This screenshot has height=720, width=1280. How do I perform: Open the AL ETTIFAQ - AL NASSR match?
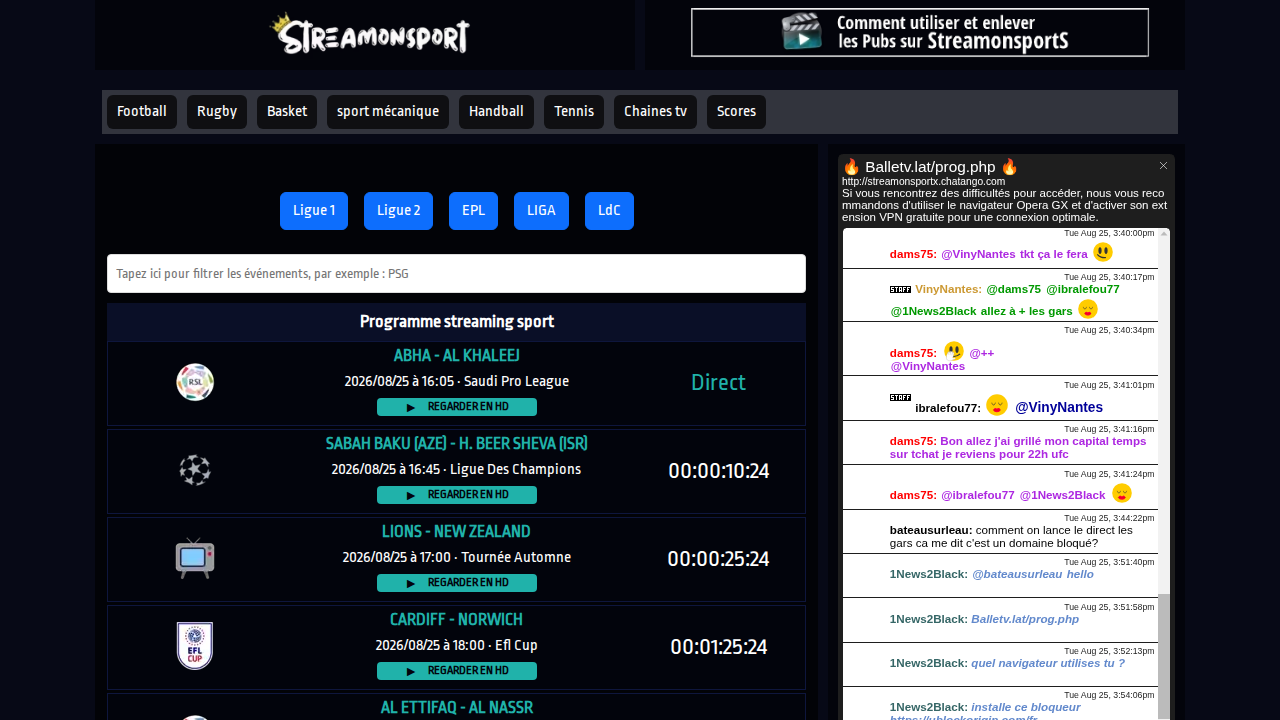[x=456, y=708]
